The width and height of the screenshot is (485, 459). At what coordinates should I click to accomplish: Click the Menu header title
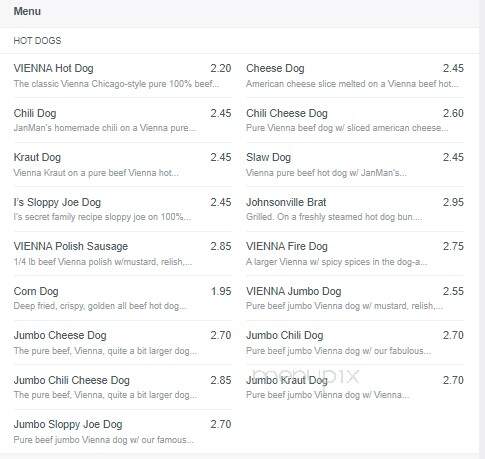[x=27, y=11]
